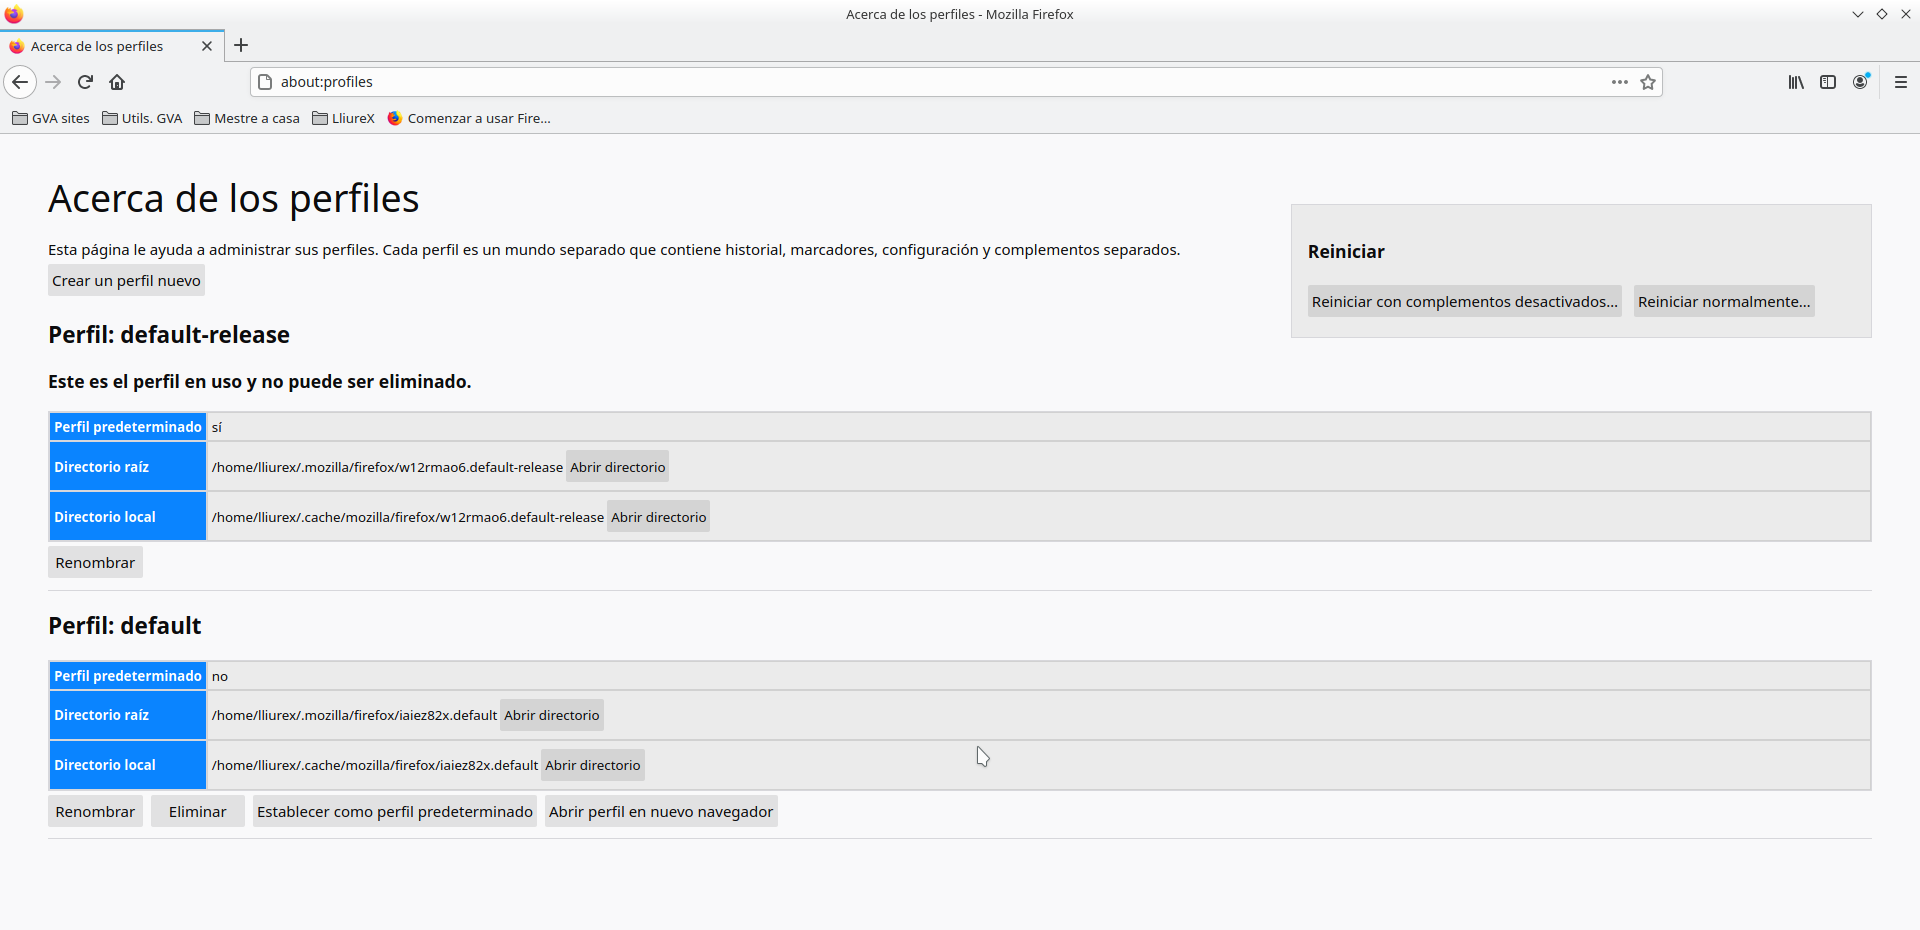Open the Library icon in toolbar
Screen dimensions: 1920x930
(1796, 82)
